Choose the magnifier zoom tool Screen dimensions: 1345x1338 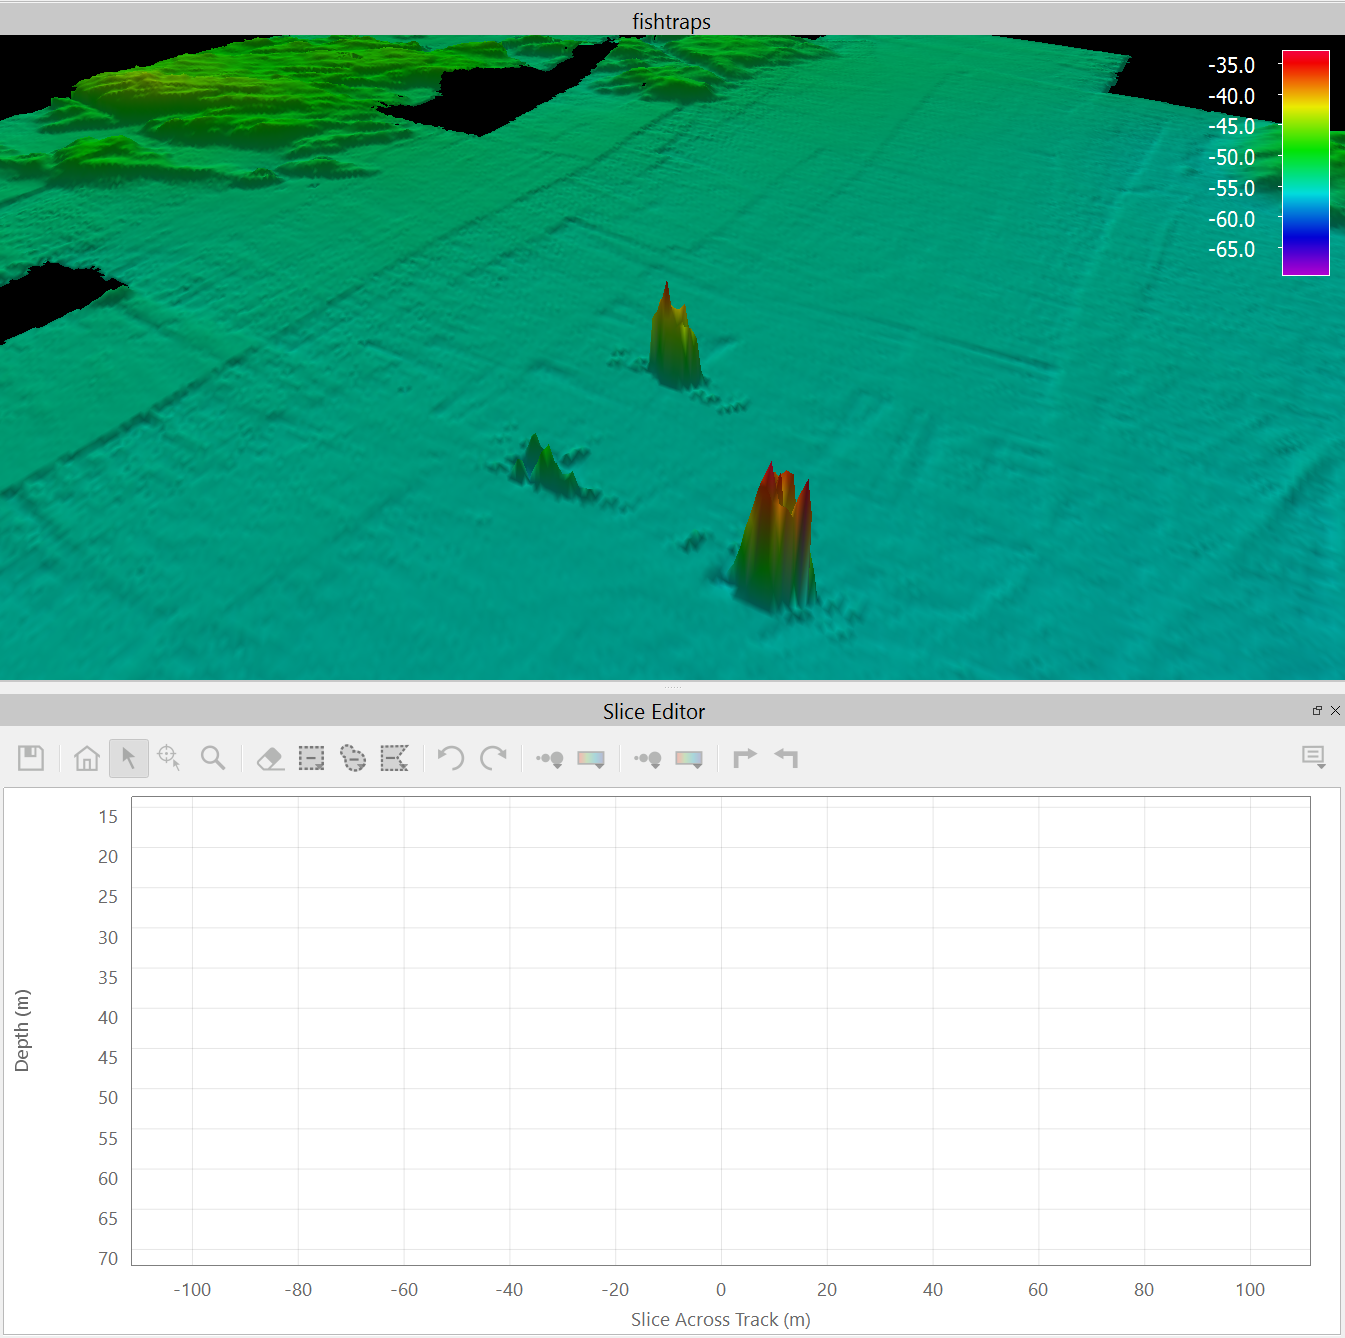[213, 758]
